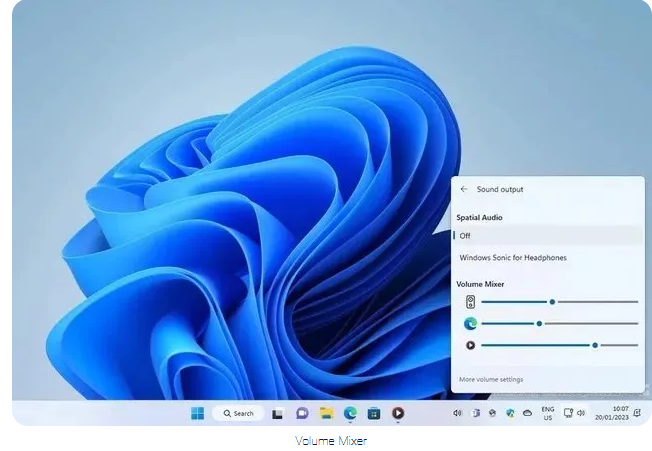Image resolution: width=652 pixels, height=451 pixels.
Task: Select Off under Spatial Audio
Action: click(x=548, y=236)
